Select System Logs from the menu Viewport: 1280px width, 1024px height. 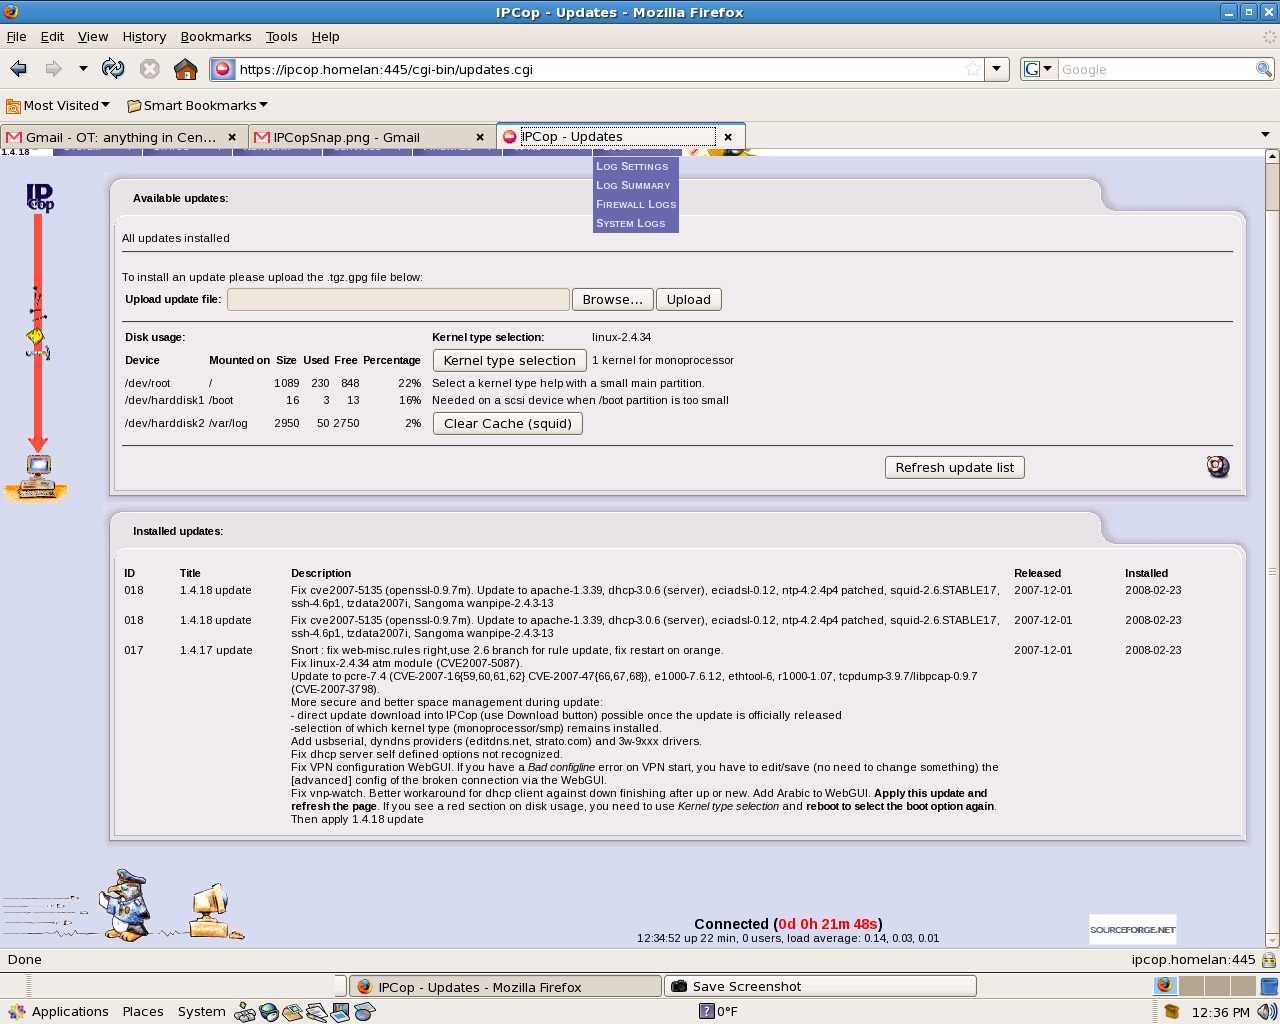pyautogui.click(x=636, y=223)
